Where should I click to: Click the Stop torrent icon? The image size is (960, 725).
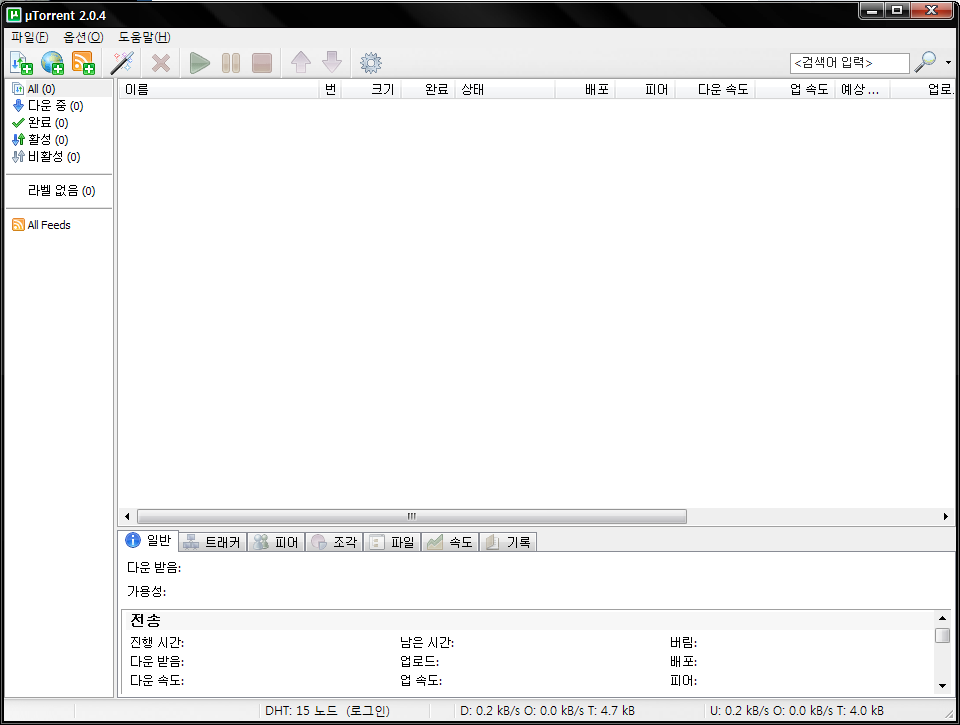click(x=262, y=63)
